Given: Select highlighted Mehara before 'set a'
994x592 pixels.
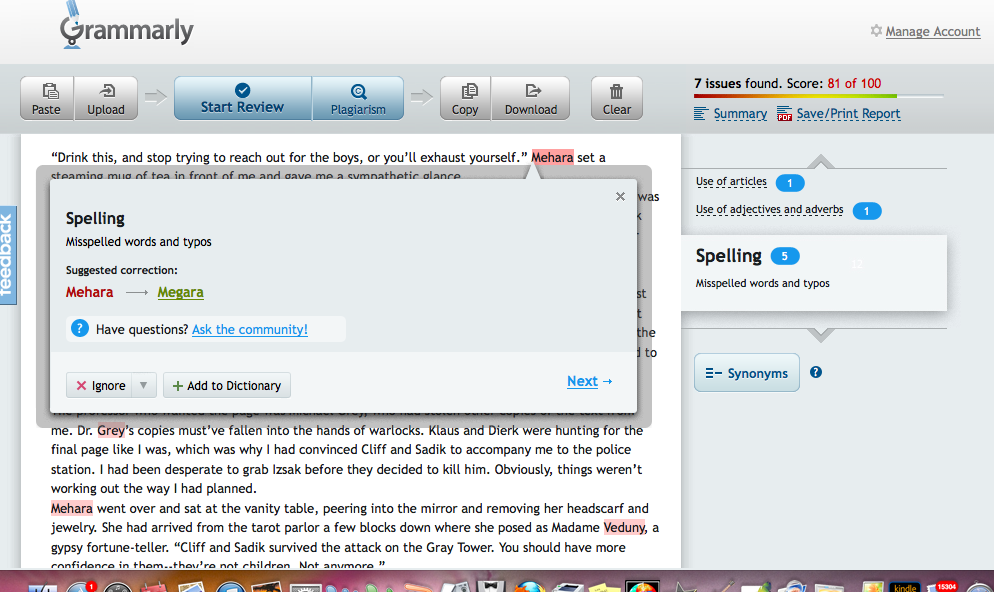Looking at the screenshot, I should pos(552,157).
